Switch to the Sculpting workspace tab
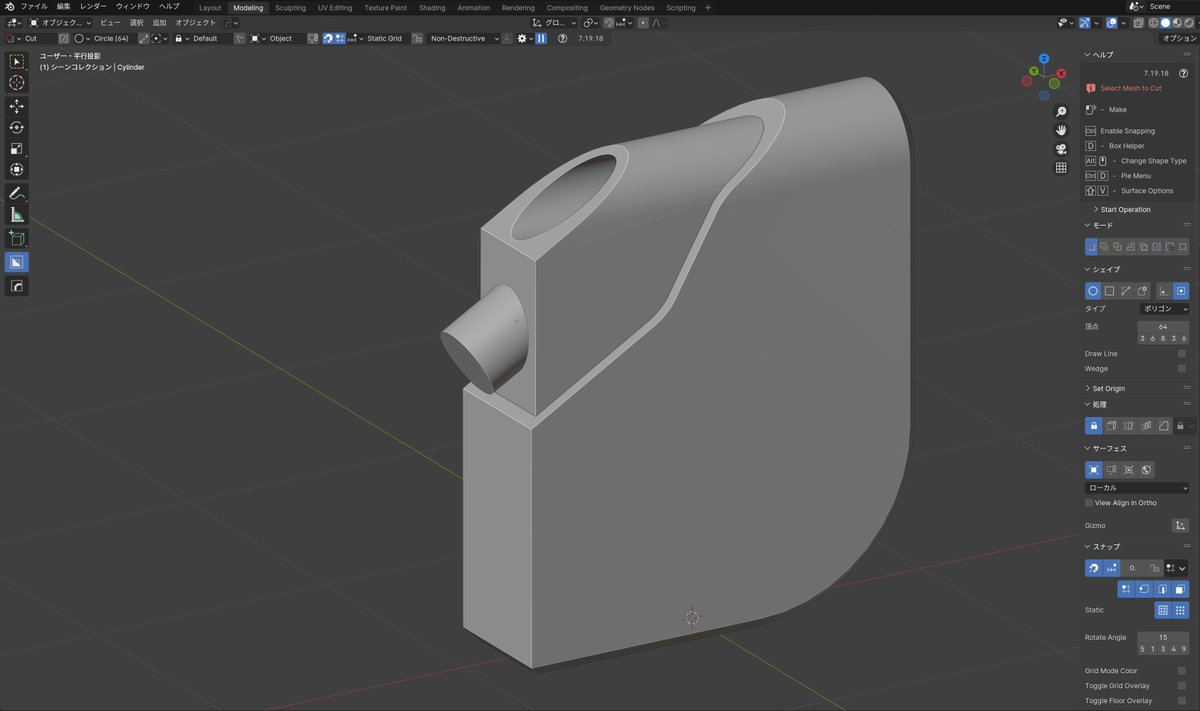 tap(290, 7)
